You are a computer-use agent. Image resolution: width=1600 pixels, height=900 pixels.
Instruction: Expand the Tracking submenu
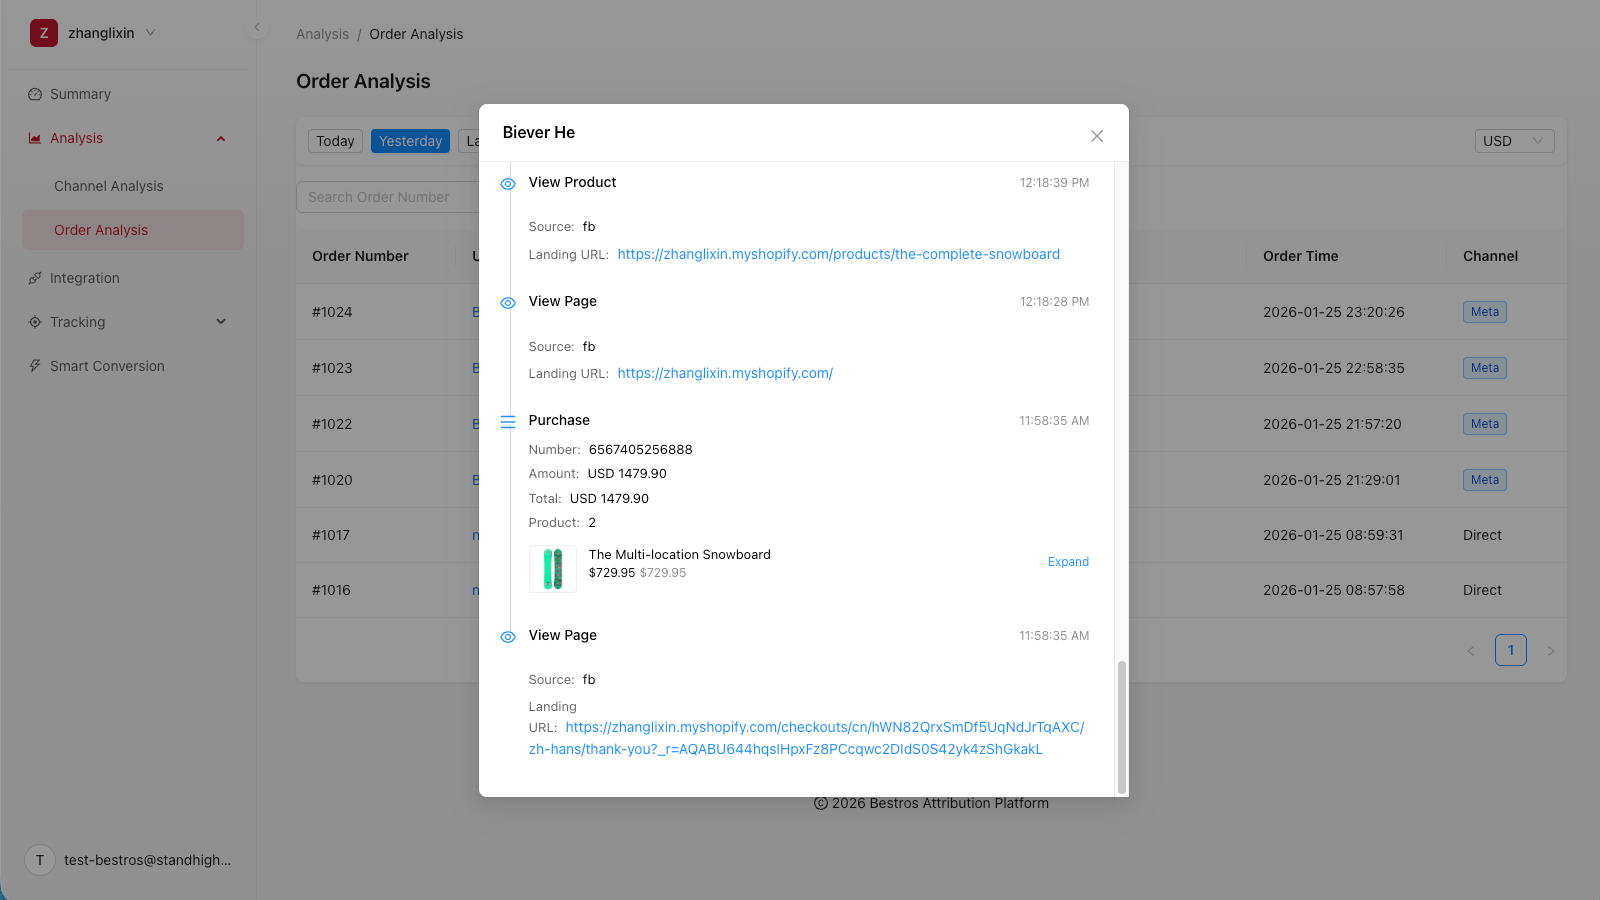(221, 322)
